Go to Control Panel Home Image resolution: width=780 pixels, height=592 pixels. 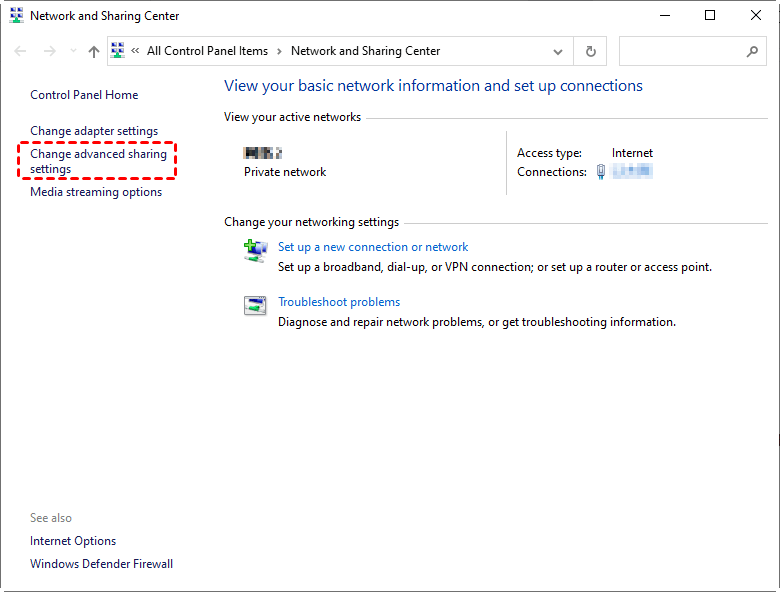[84, 95]
